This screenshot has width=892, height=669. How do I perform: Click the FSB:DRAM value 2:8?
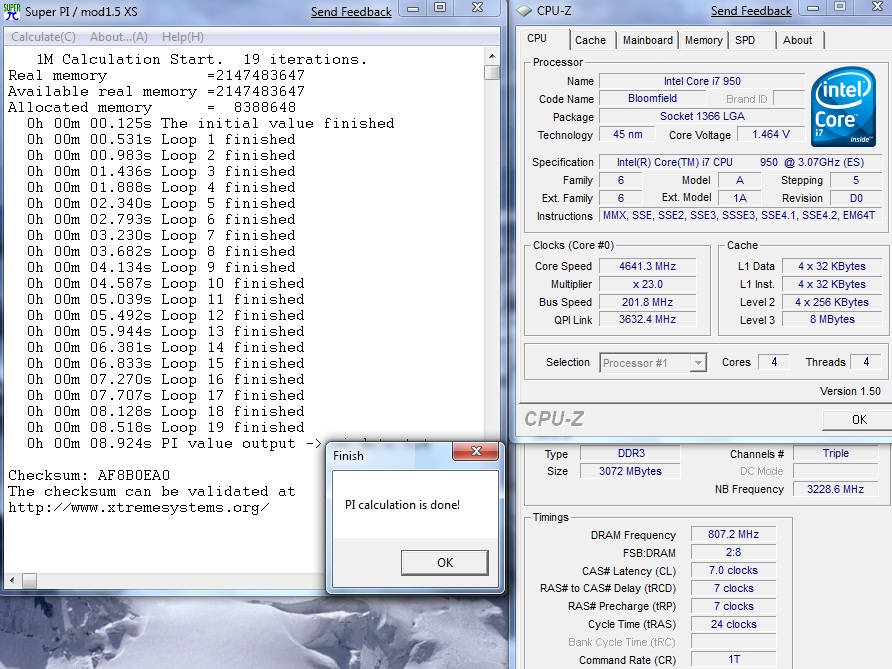click(x=733, y=552)
